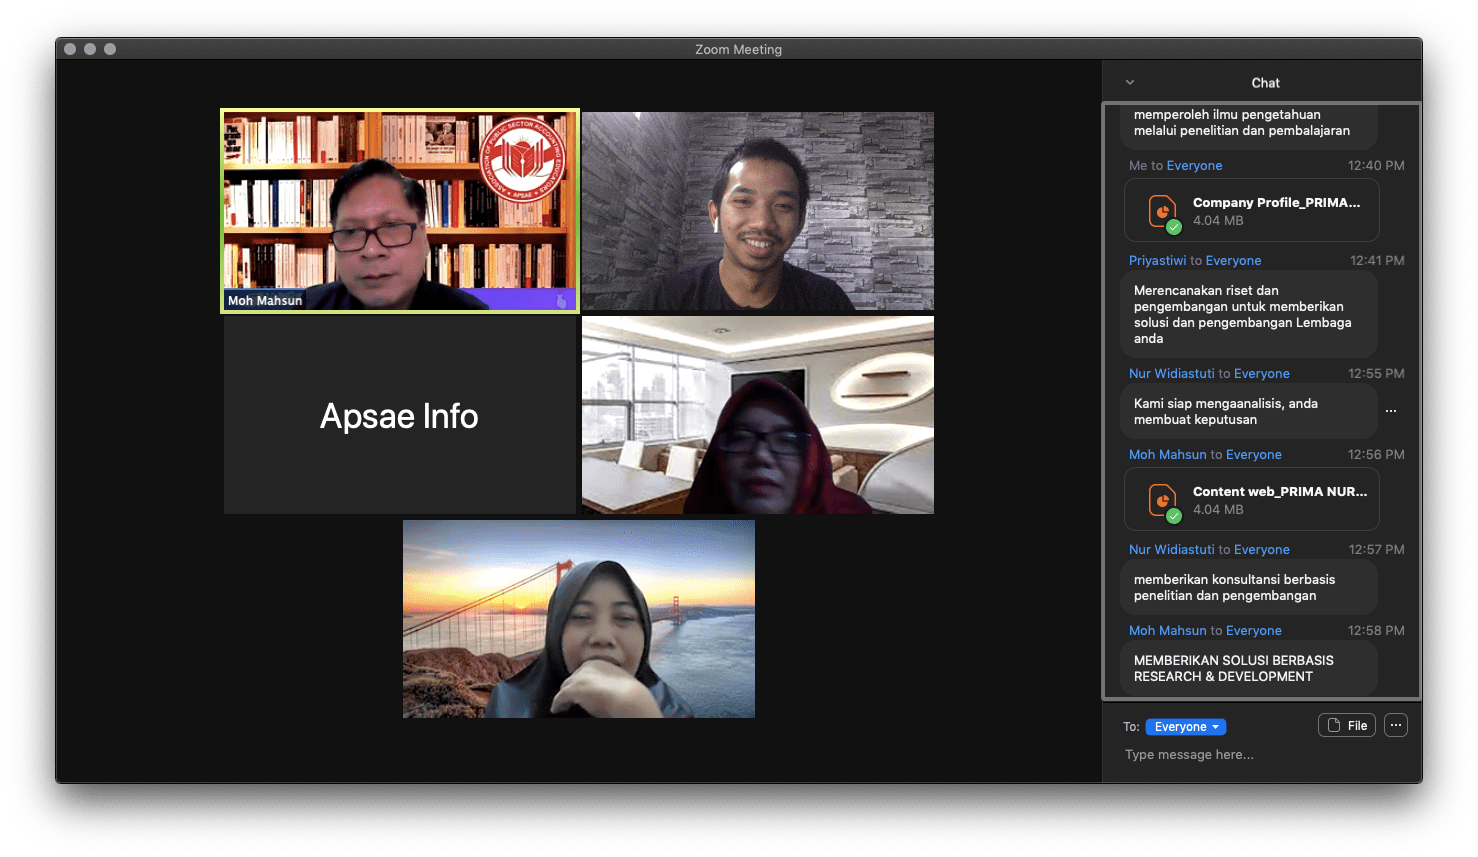
Task: Open the more options button next to File
Action: pos(1396,725)
